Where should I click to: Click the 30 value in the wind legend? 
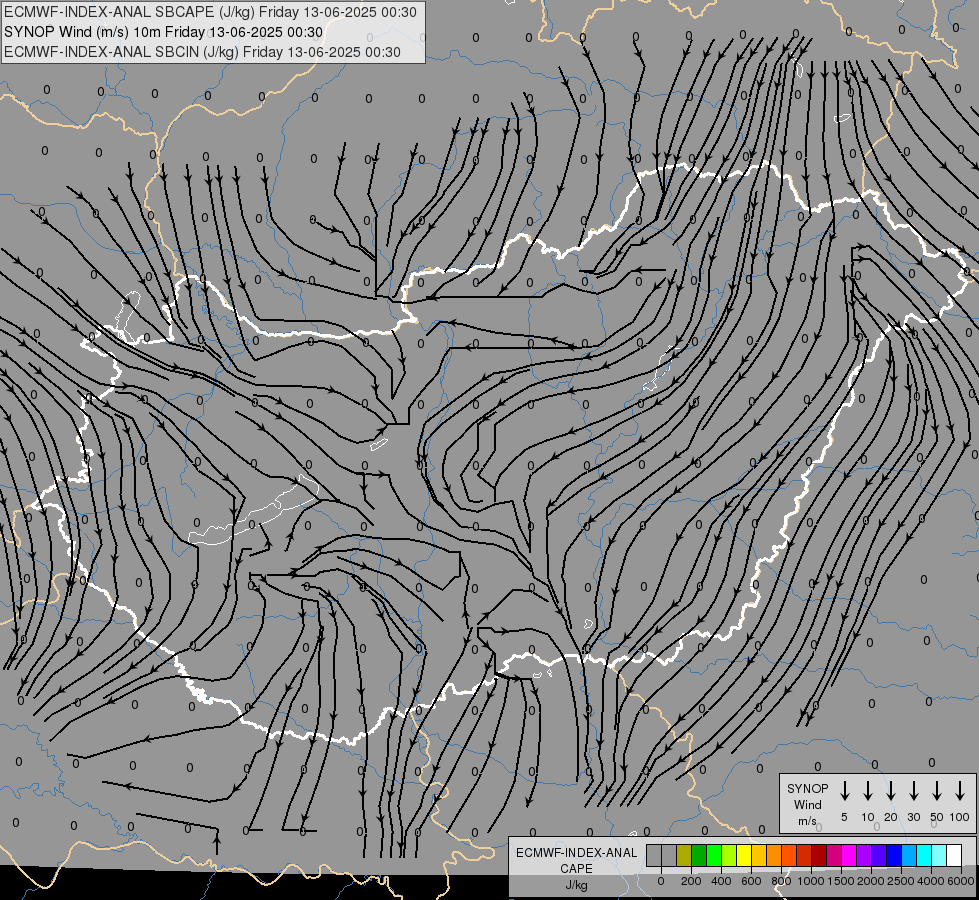point(913,817)
